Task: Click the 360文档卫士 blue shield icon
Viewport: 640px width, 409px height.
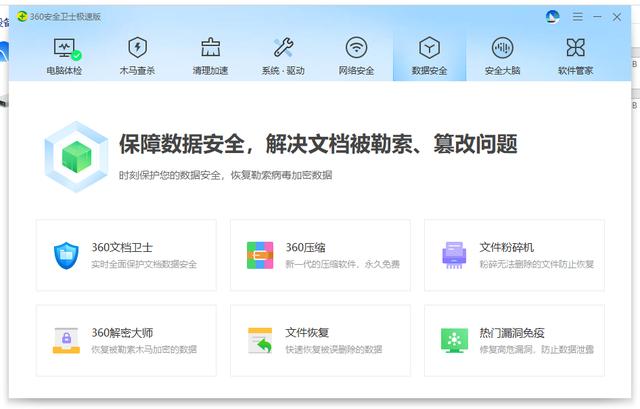Action: tap(66, 255)
